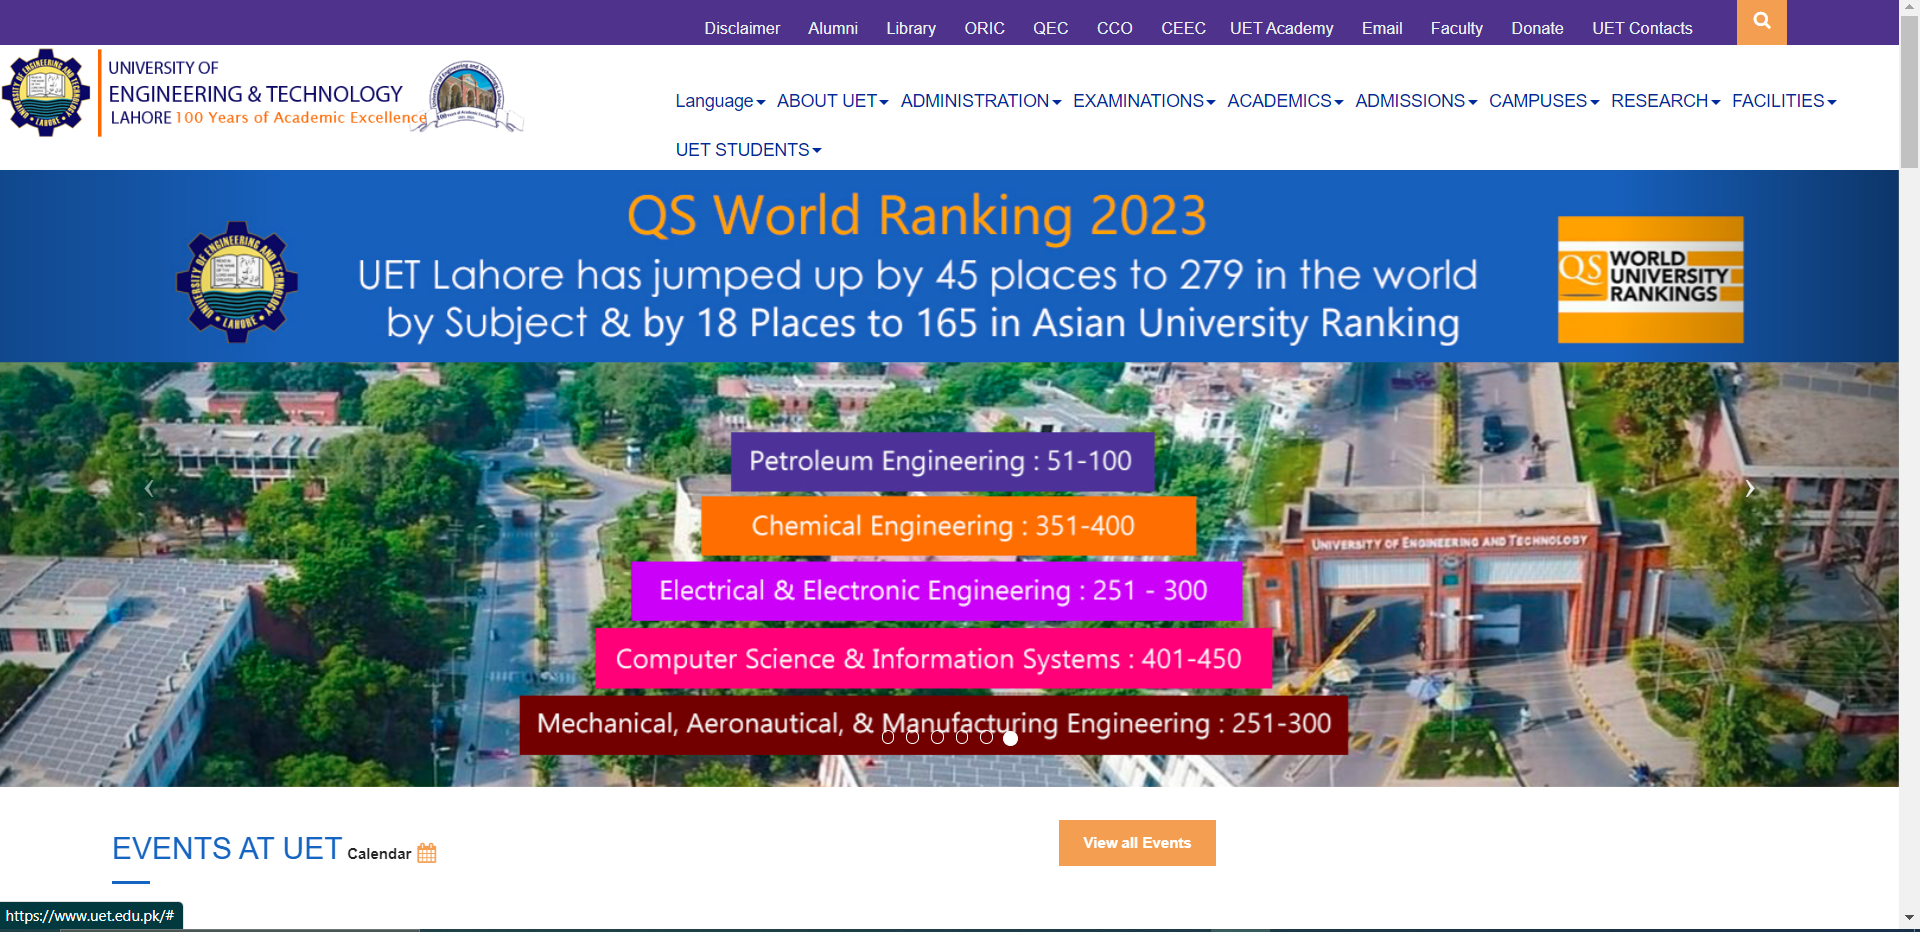Open the ACADEMICS menu
Image resolution: width=1920 pixels, height=932 pixels.
click(x=1284, y=101)
